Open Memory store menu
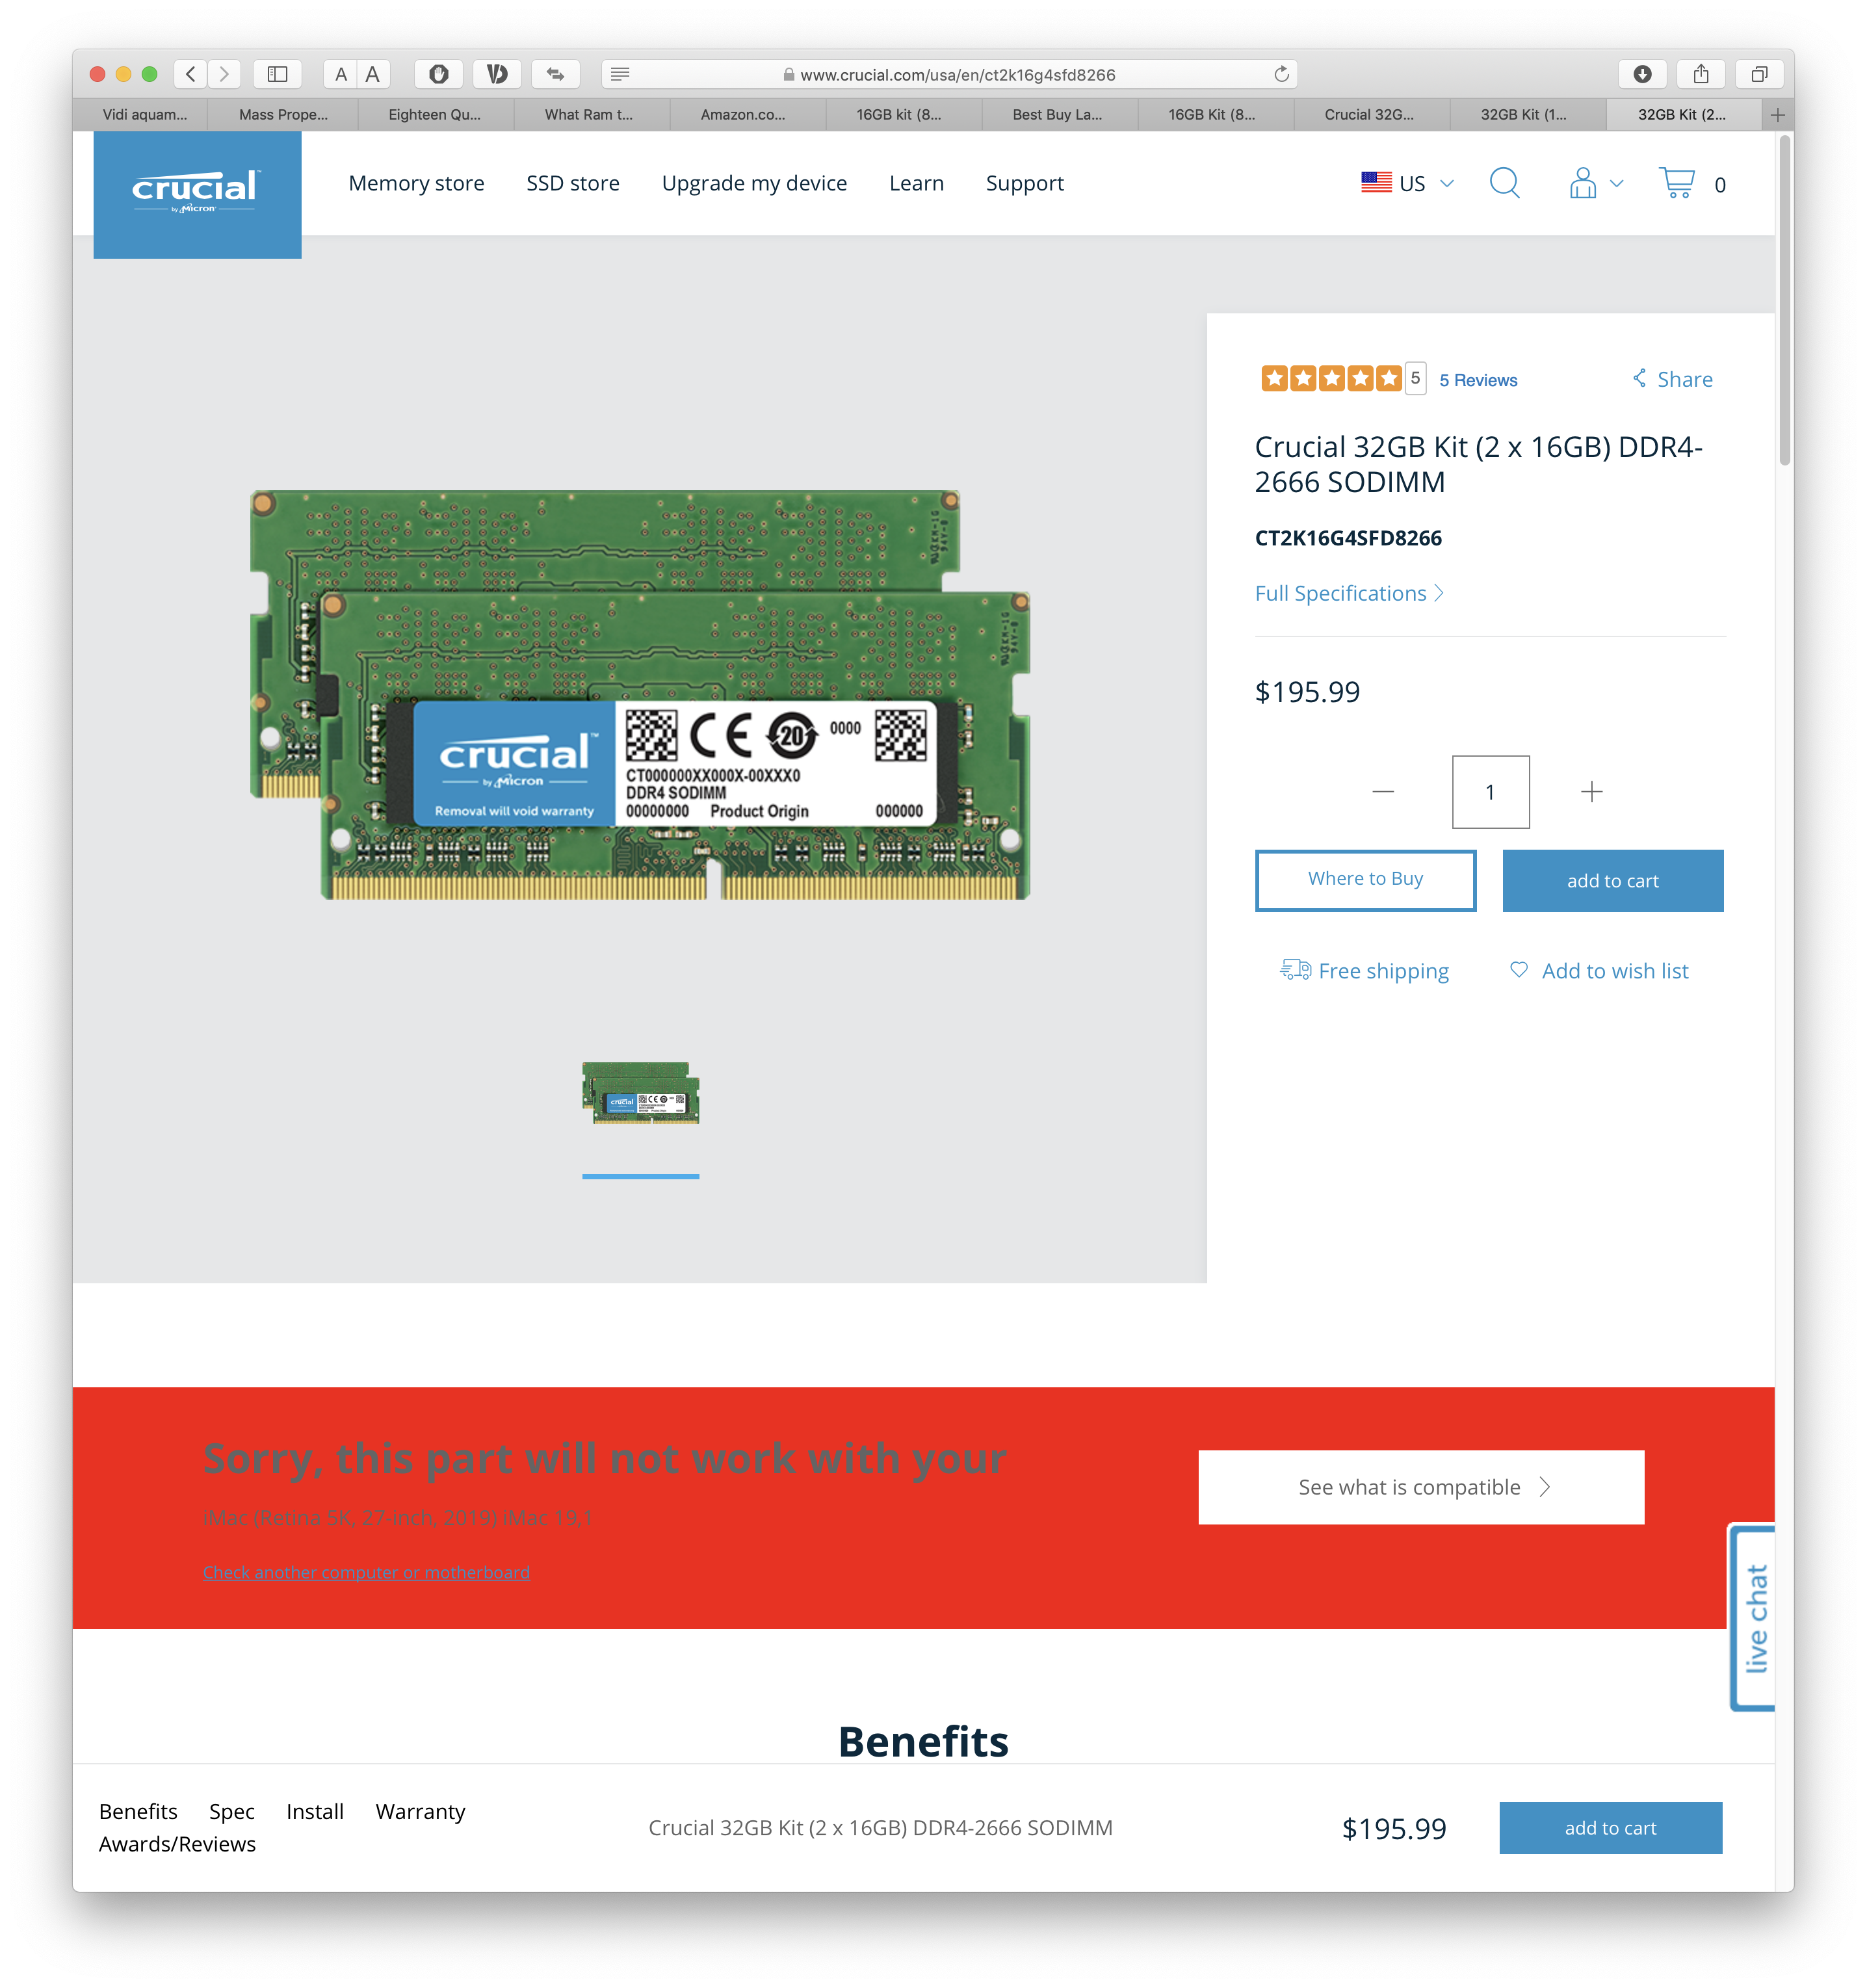The width and height of the screenshot is (1867, 1988). [x=416, y=183]
